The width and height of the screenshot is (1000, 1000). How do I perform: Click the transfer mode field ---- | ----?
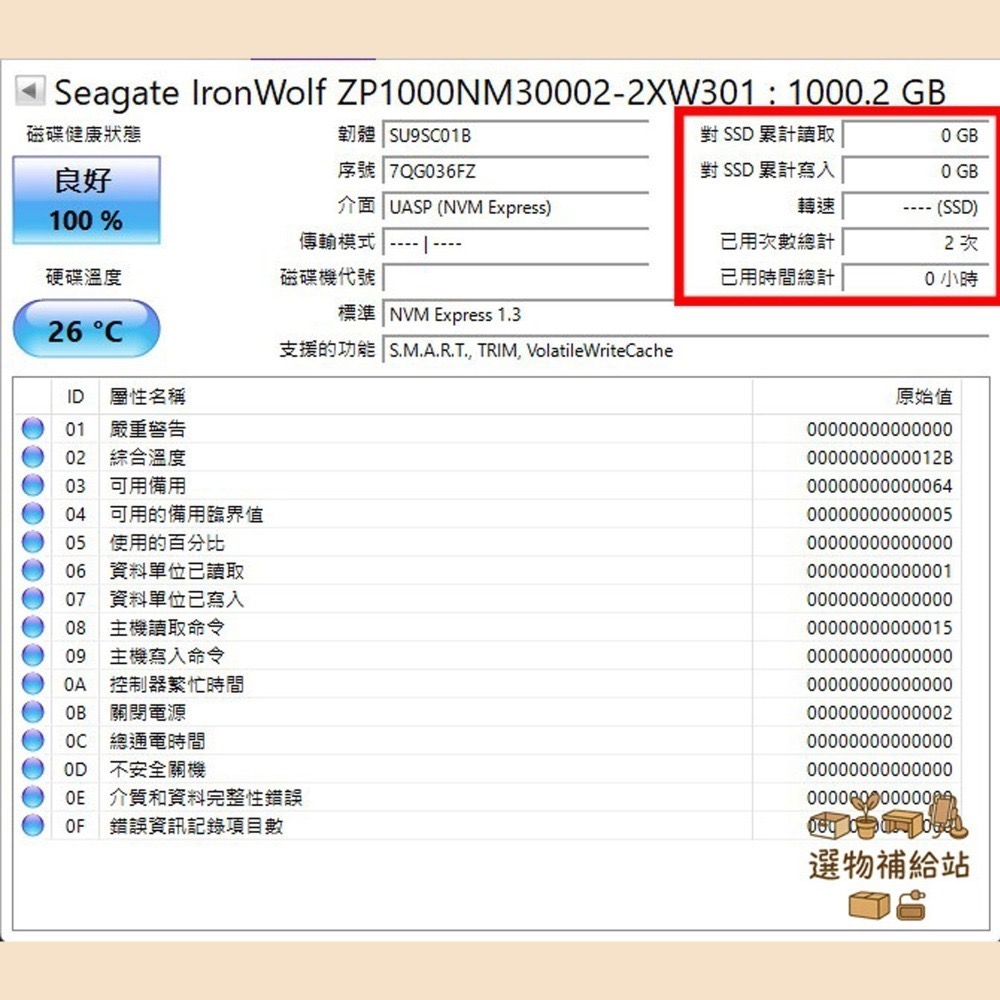[515, 242]
